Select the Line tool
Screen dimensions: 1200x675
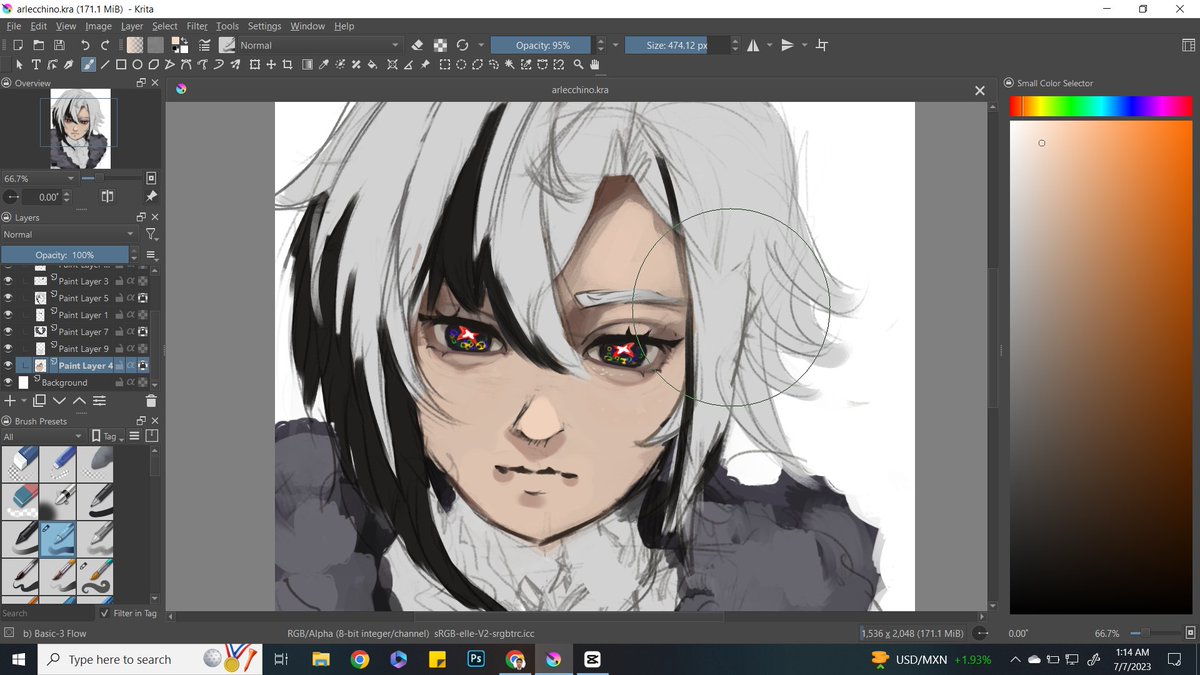tap(104, 65)
